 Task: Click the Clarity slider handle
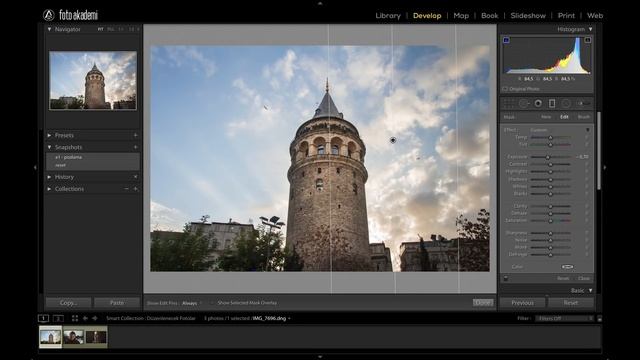tap(550, 207)
